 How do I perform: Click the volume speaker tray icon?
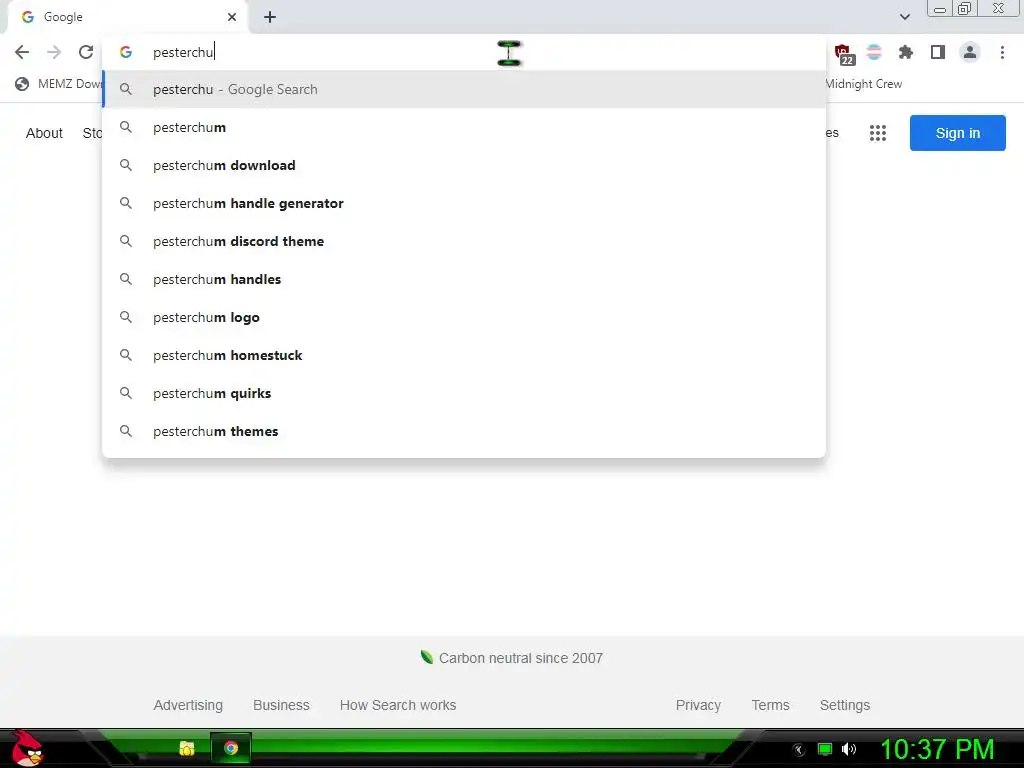[849, 749]
